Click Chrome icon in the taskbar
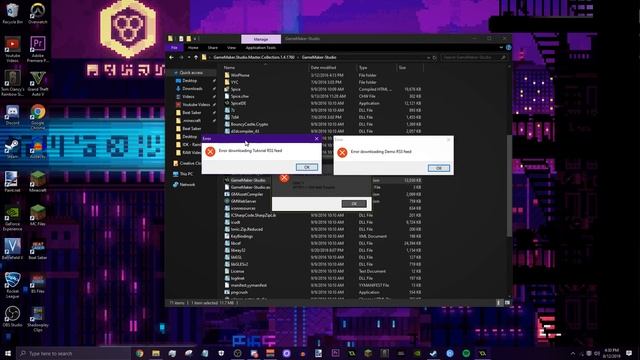640x360 pixels. pos(140,353)
